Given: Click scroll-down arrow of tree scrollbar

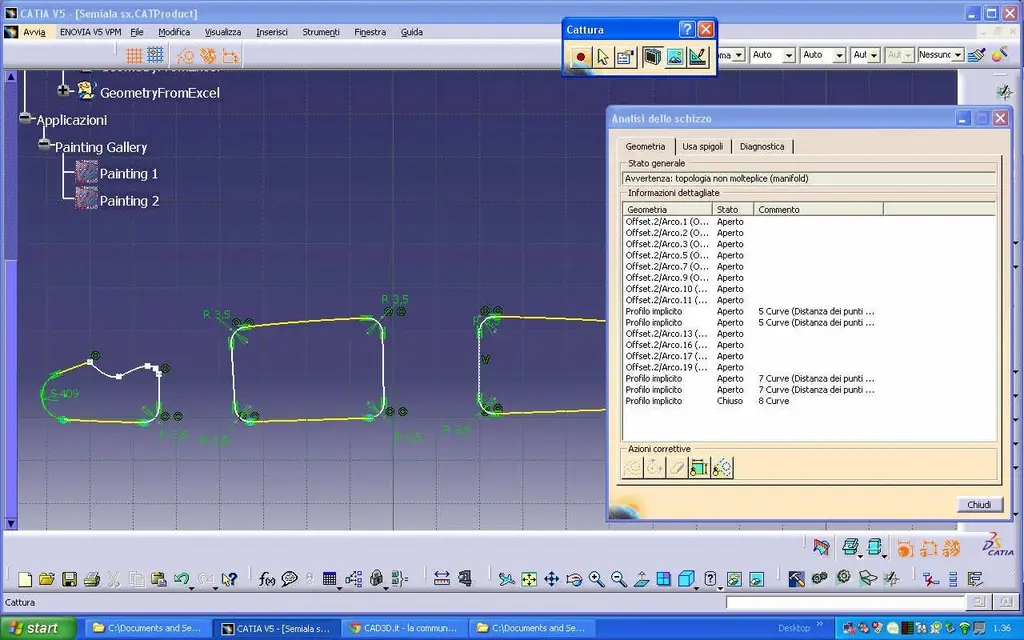Looking at the screenshot, I should click(x=10, y=523).
